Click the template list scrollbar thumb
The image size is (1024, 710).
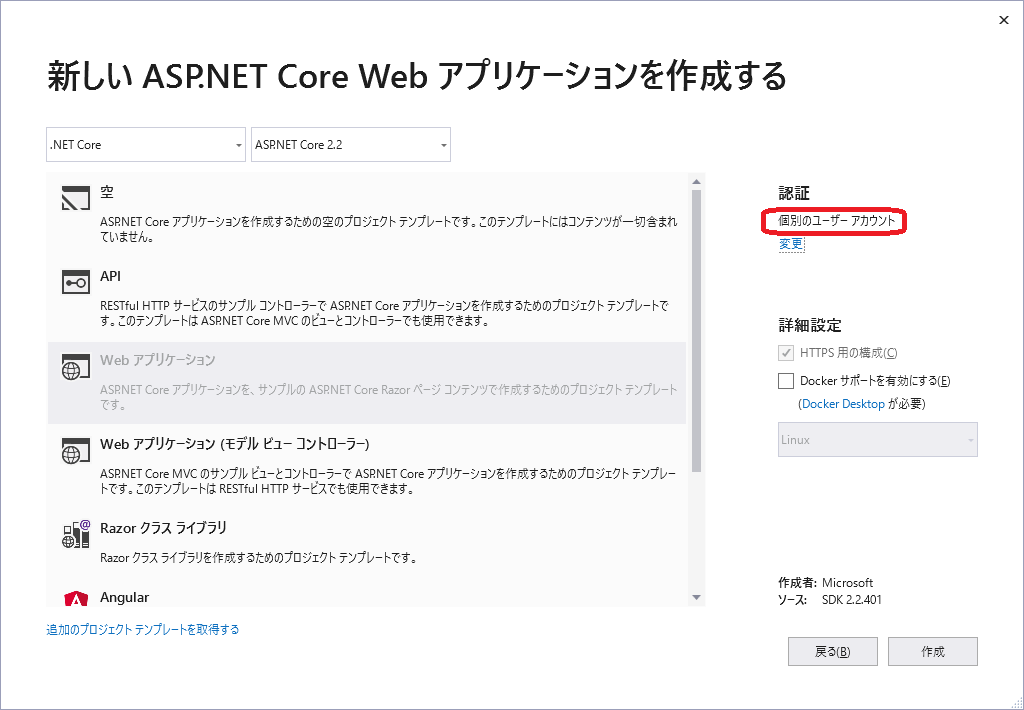(x=696, y=331)
